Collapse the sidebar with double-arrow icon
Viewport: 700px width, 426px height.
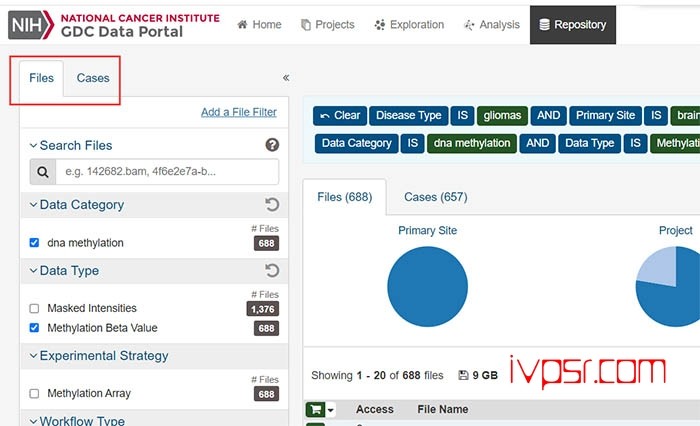(x=286, y=78)
